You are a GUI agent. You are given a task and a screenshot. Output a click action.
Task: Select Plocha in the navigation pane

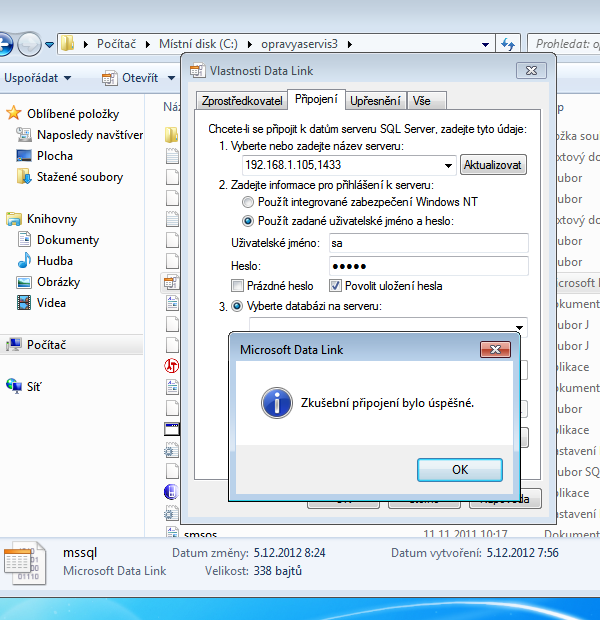click(x=44, y=156)
